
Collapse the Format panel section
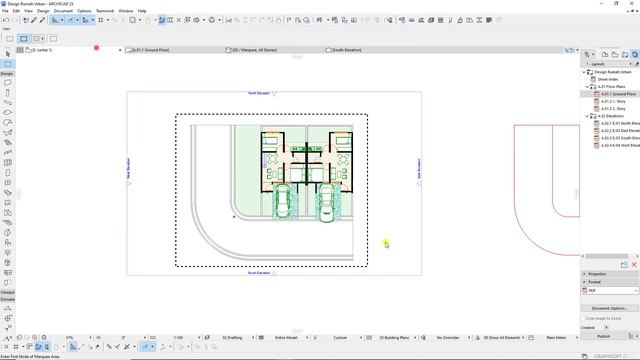click(x=584, y=282)
